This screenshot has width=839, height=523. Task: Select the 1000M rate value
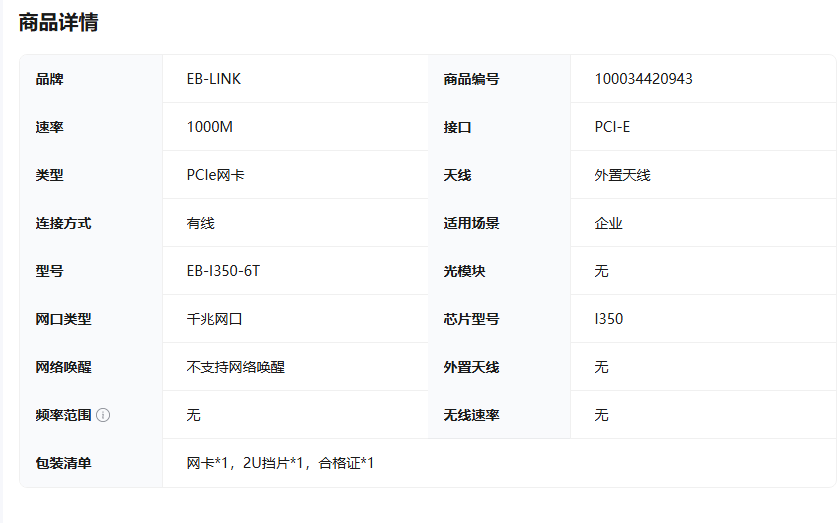coord(209,127)
